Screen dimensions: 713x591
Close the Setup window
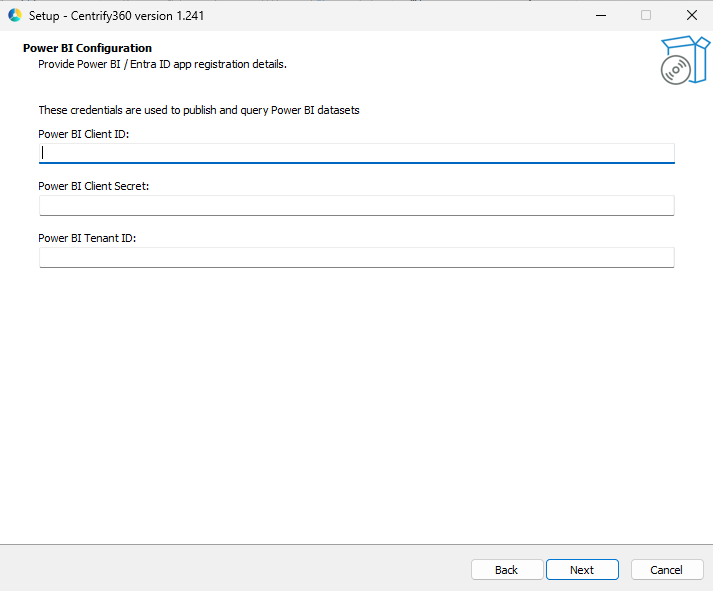tap(692, 15)
